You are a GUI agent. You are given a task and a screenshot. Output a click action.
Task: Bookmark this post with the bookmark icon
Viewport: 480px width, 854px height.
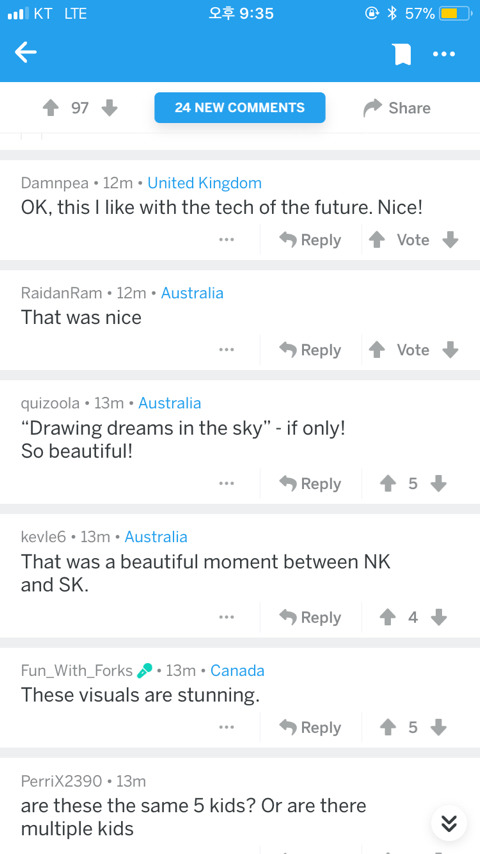click(402, 54)
